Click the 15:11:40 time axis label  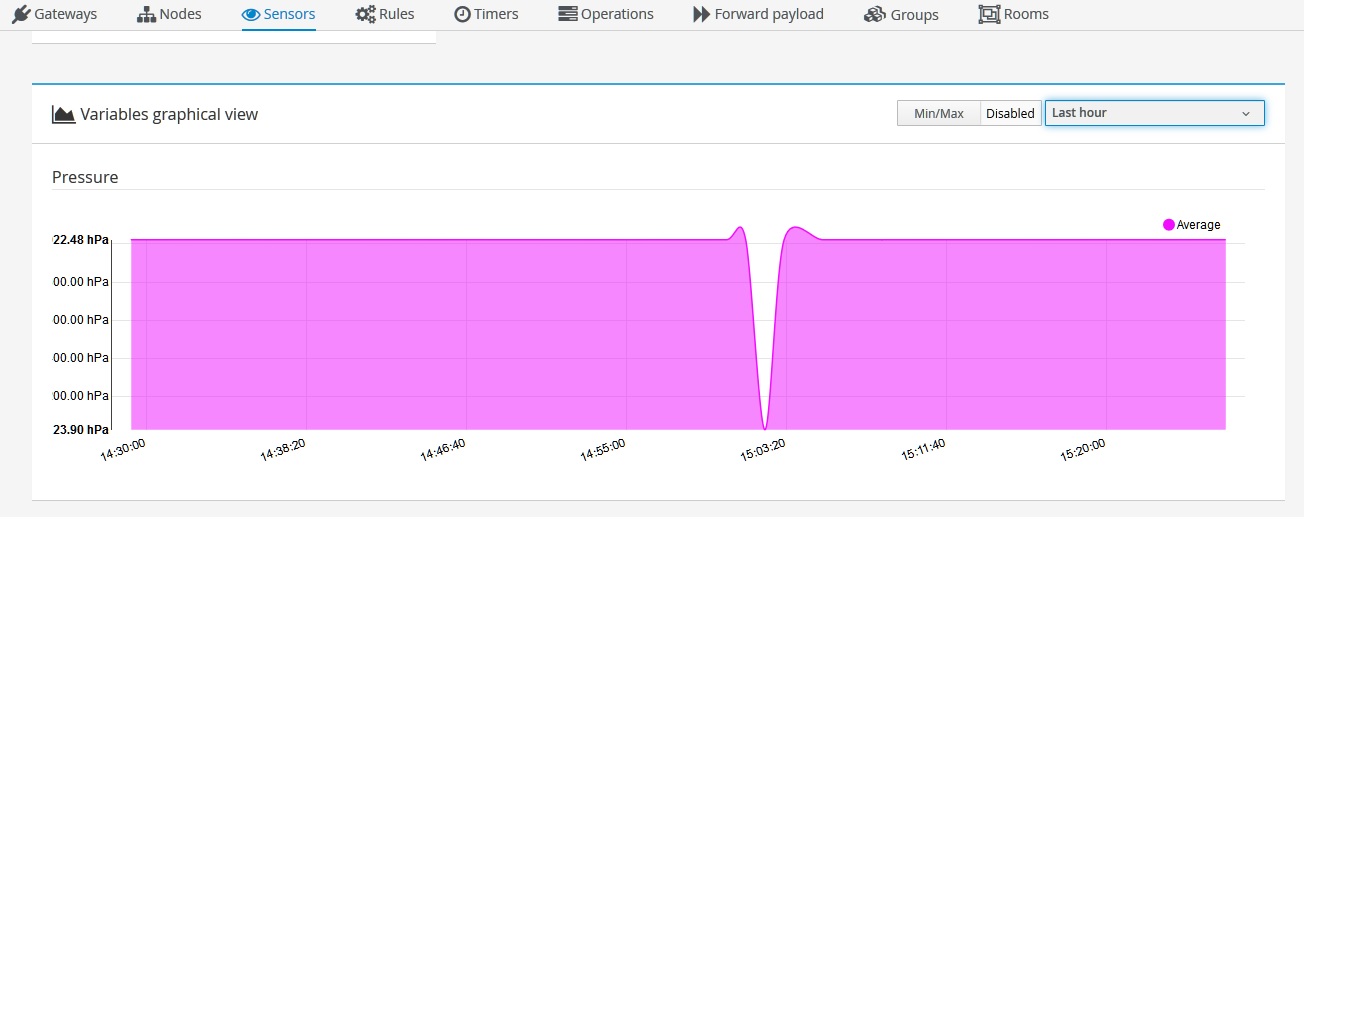(923, 450)
